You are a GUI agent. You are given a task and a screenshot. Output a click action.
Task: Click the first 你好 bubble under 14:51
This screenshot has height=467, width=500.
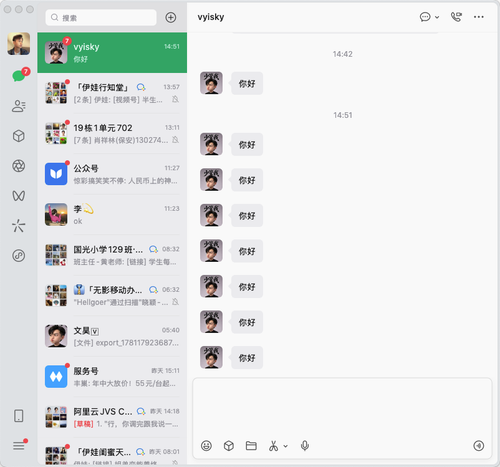coord(247,144)
